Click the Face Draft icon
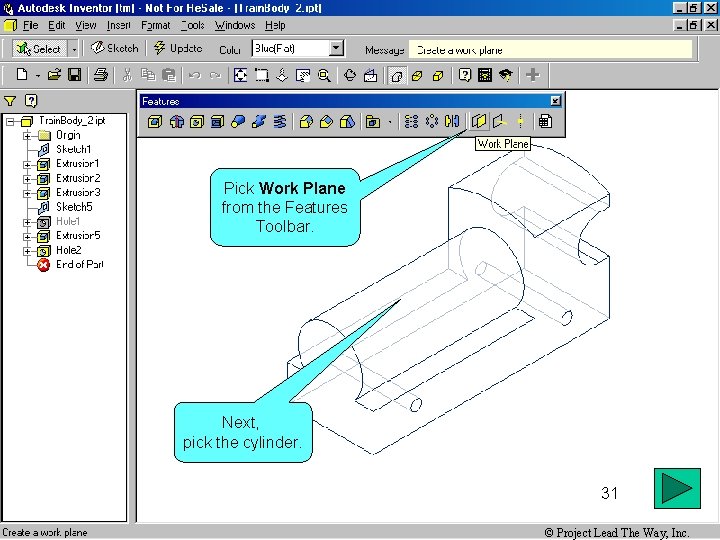 (x=347, y=122)
